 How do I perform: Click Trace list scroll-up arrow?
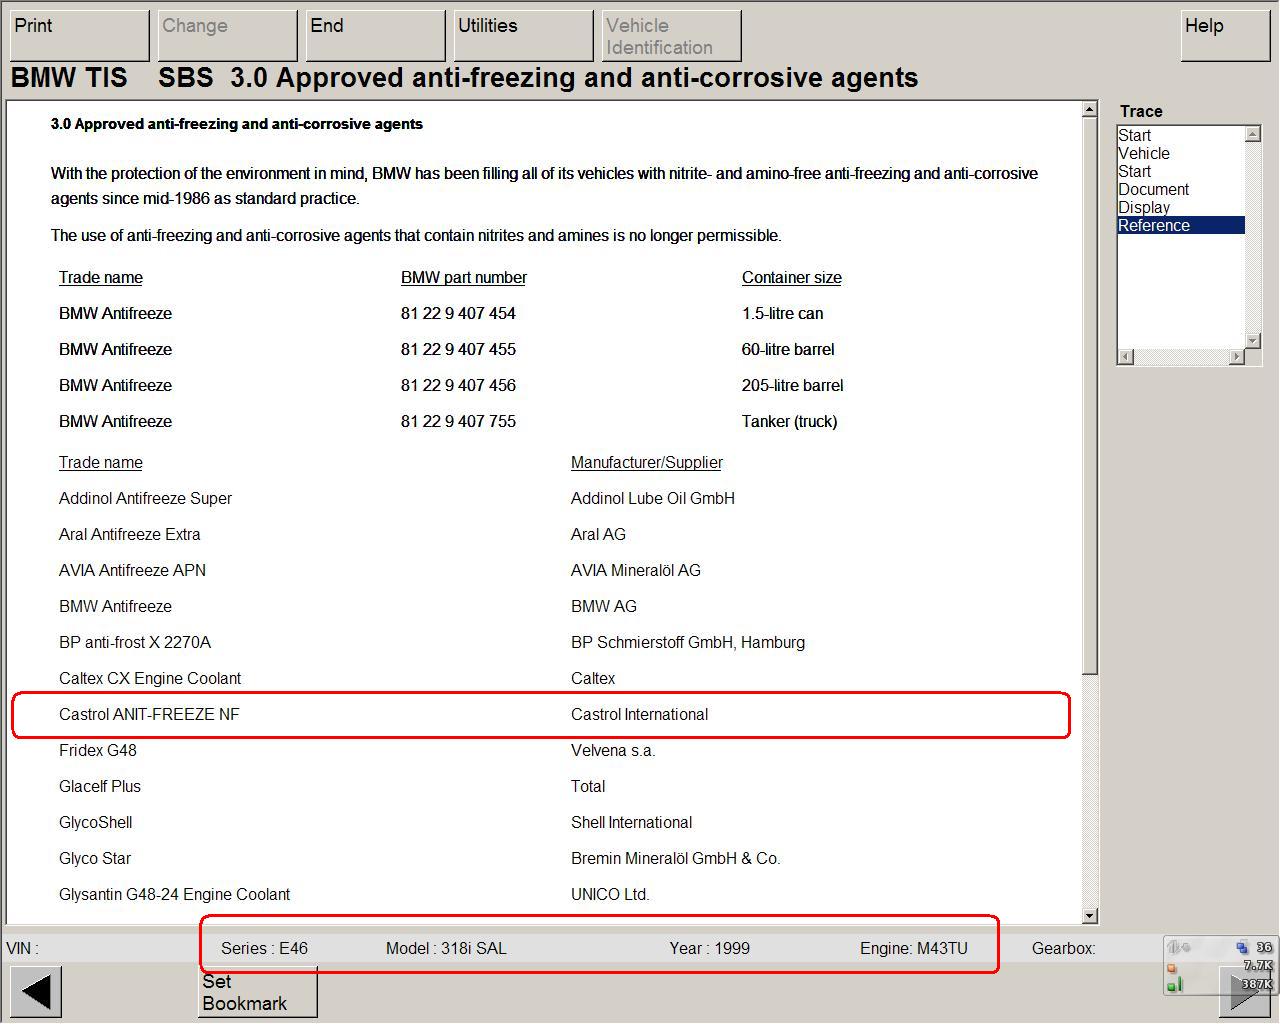pos(1252,134)
